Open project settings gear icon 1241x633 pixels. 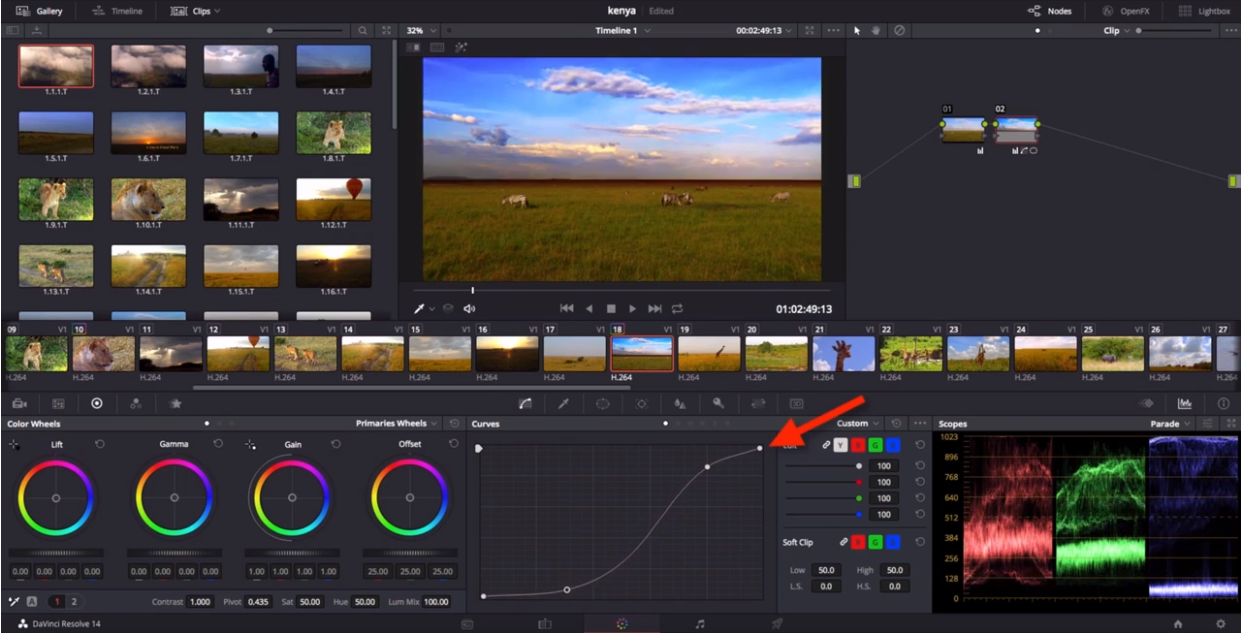[1220, 623]
